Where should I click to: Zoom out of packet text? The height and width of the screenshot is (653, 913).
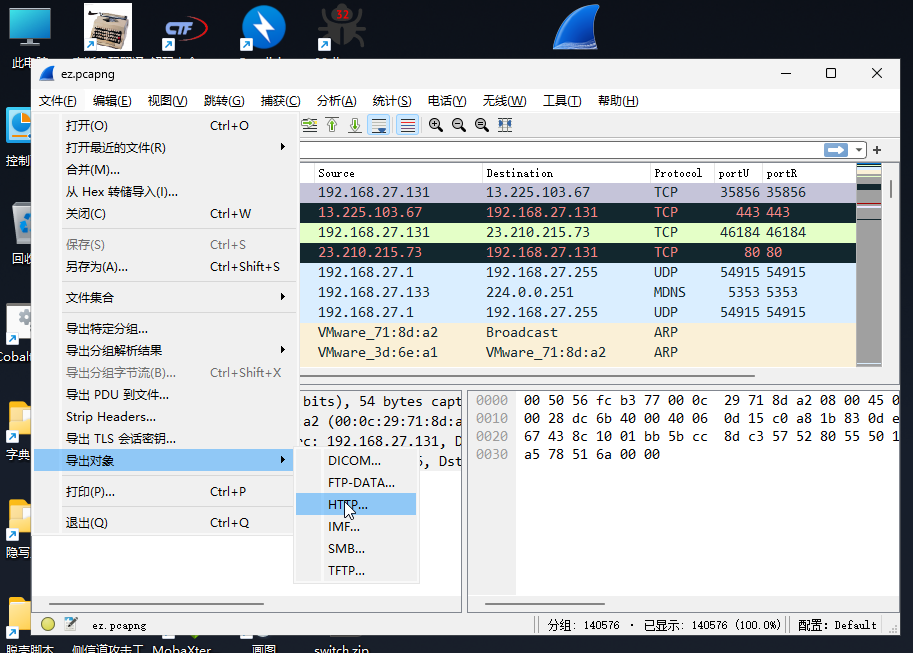click(x=459, y=125)
